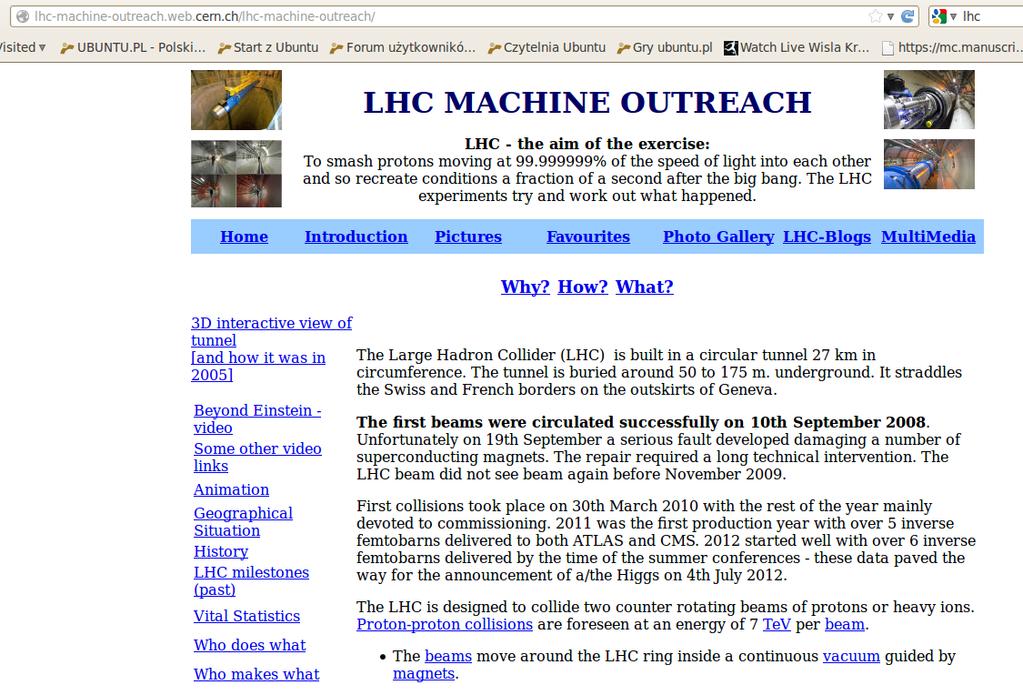The image size is (1023, 695).
Task: Open '3D interactive view of tunnel' link
Action: (271, 332)
